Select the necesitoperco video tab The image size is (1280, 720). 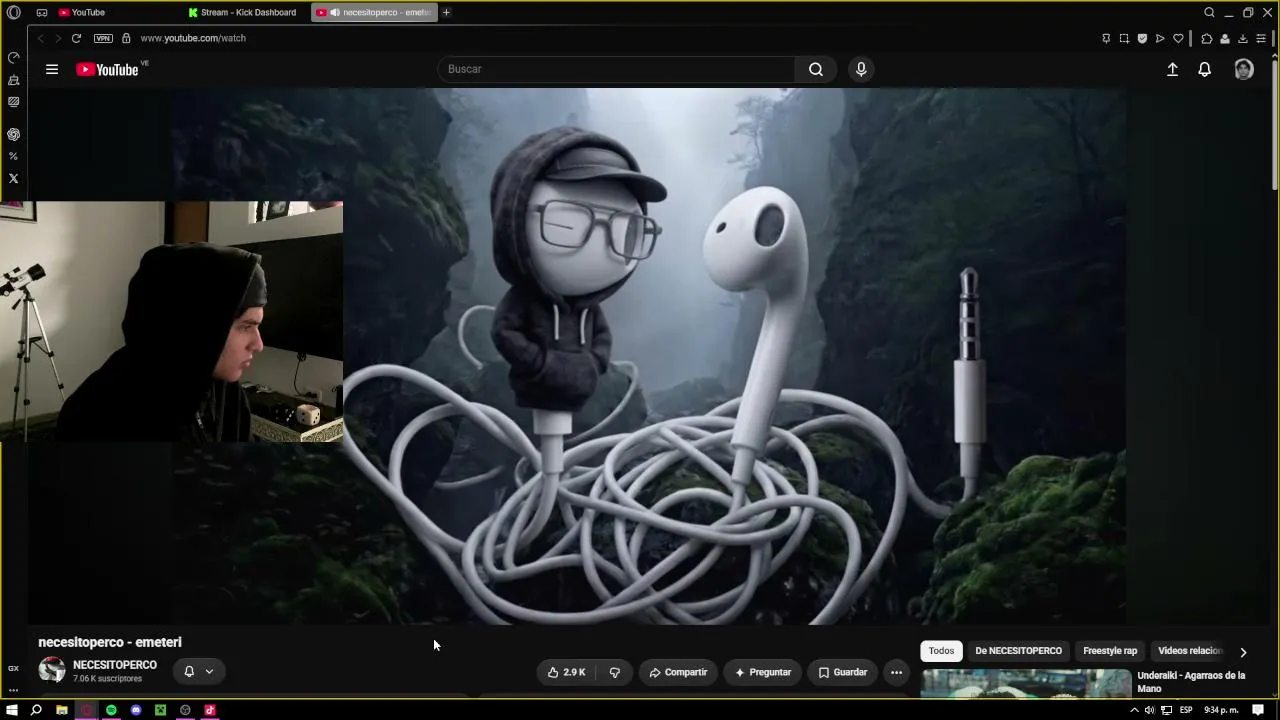click(x=375, y=12)
